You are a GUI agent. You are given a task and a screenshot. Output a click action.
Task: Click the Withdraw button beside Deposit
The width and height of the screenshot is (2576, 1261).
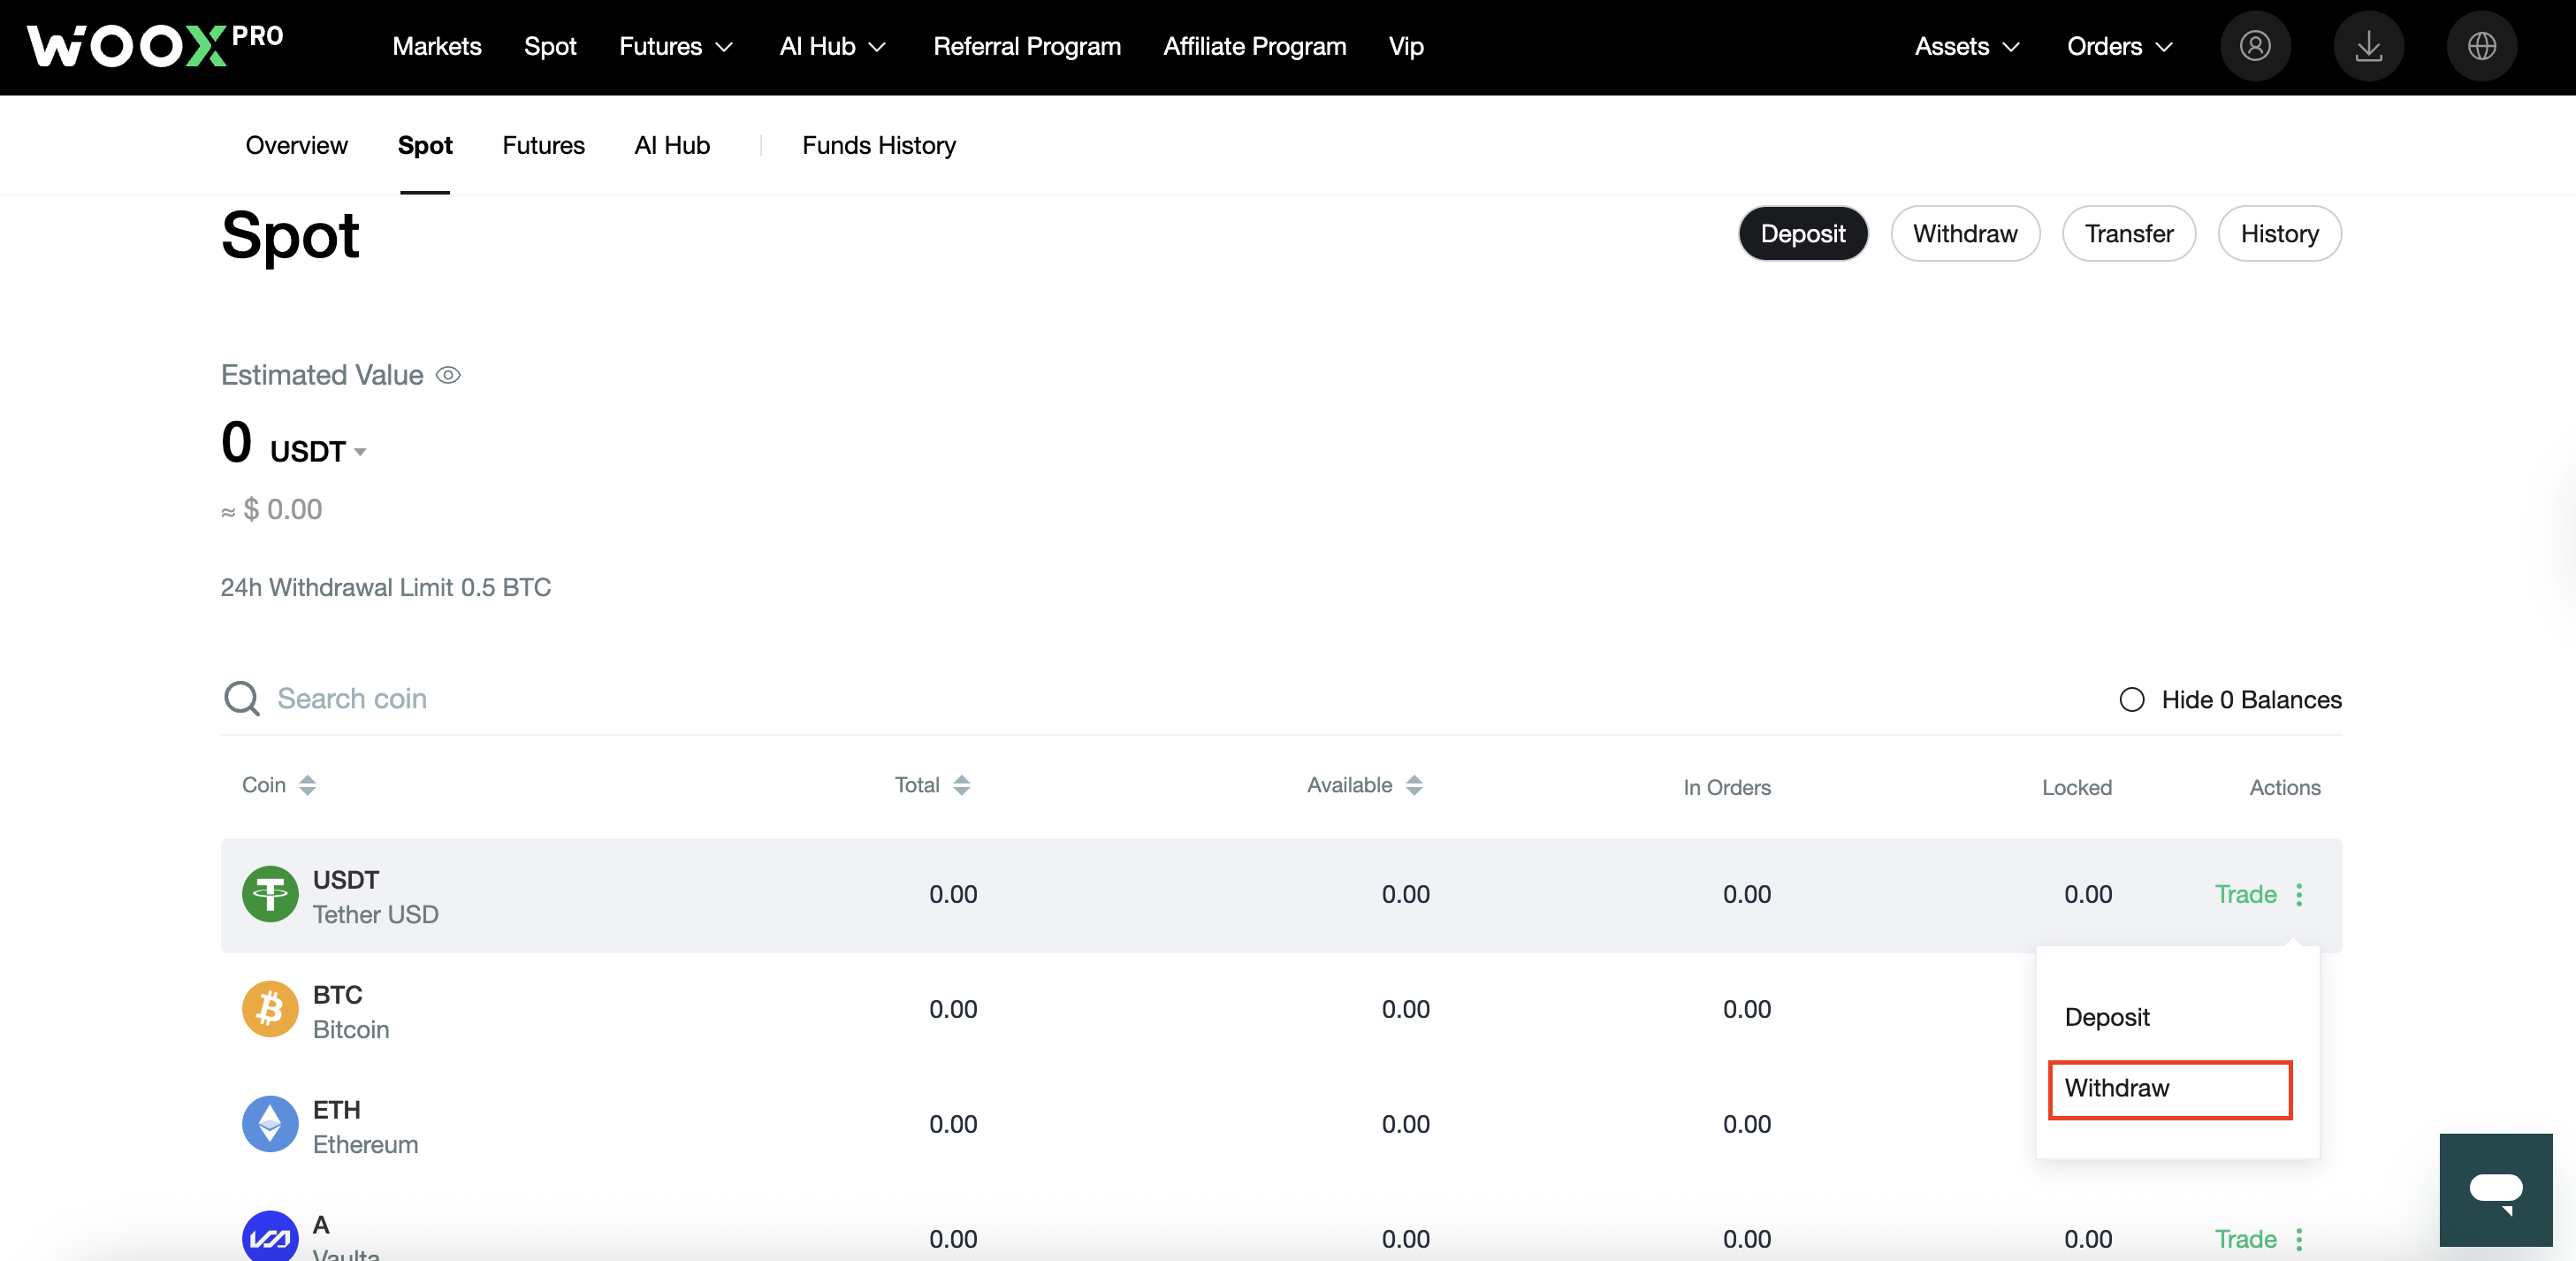click(1965, 233)
